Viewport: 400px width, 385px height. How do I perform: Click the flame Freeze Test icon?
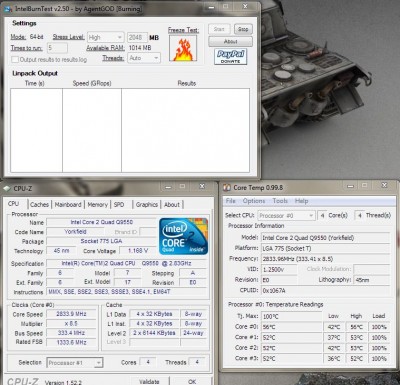pyautogui.click(x=183, y=48)
